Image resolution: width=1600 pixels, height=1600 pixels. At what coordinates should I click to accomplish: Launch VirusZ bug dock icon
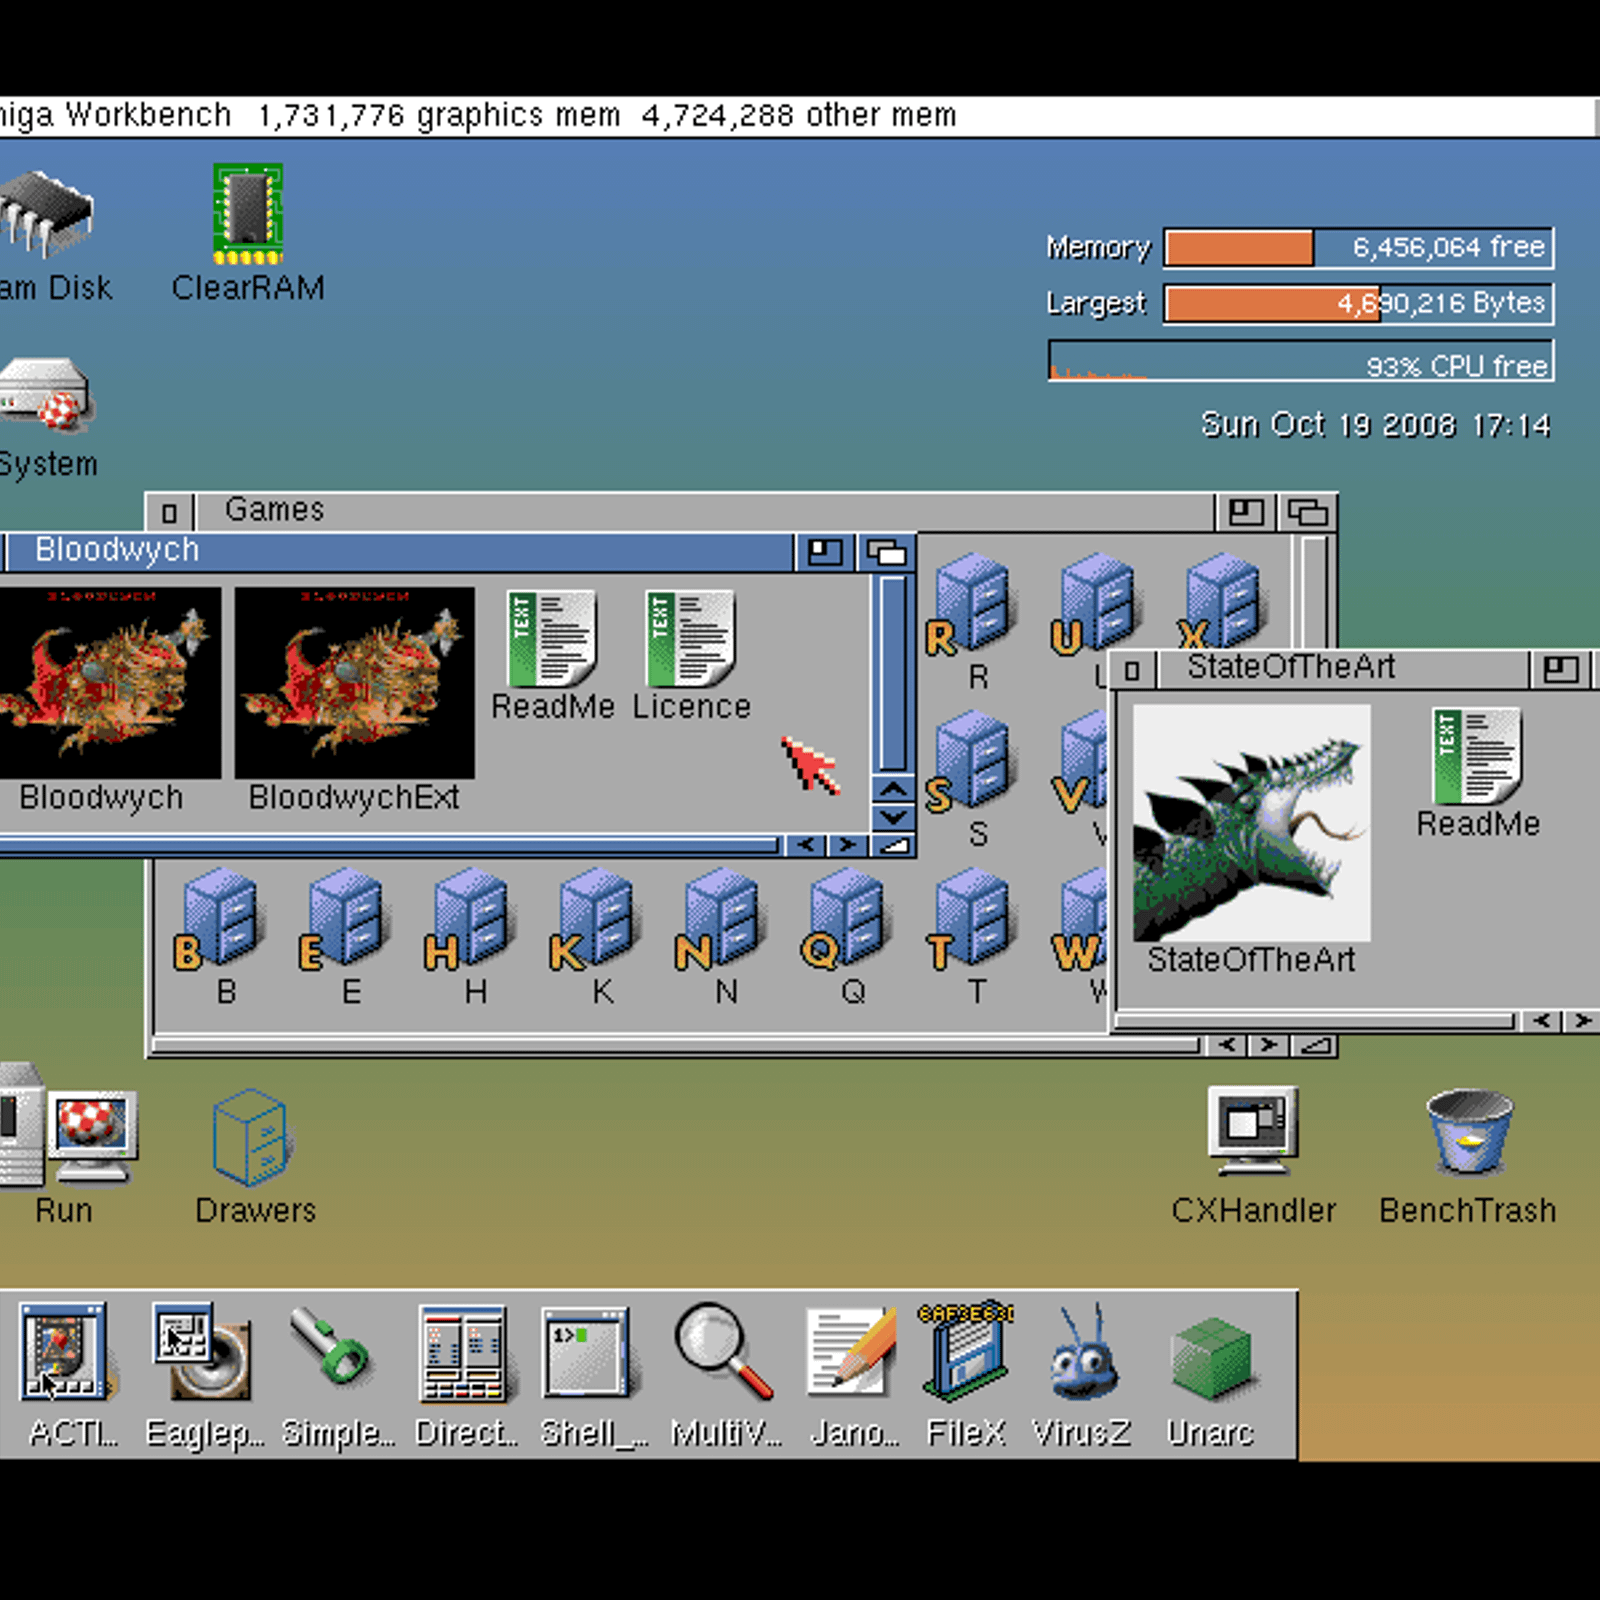(x=1083, y=1353)
